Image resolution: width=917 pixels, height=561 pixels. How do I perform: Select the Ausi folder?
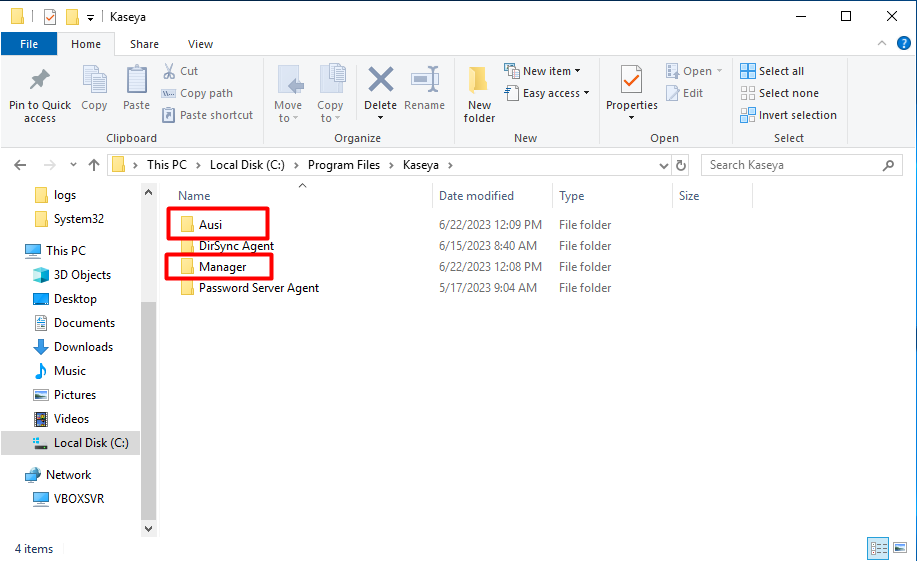pyautogui.click(x=210, y=225)
